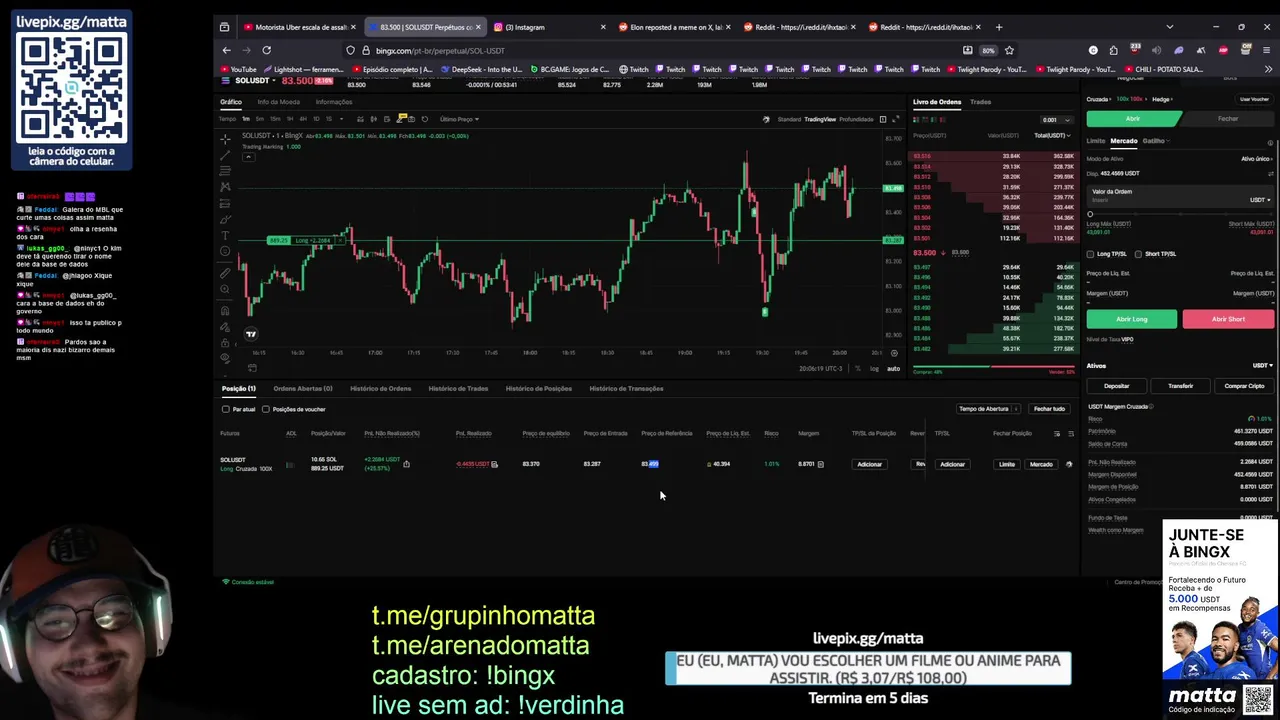Select the trend line drawing tool
The height and width of the screenshot is (720, 1280).
(225, 155)
